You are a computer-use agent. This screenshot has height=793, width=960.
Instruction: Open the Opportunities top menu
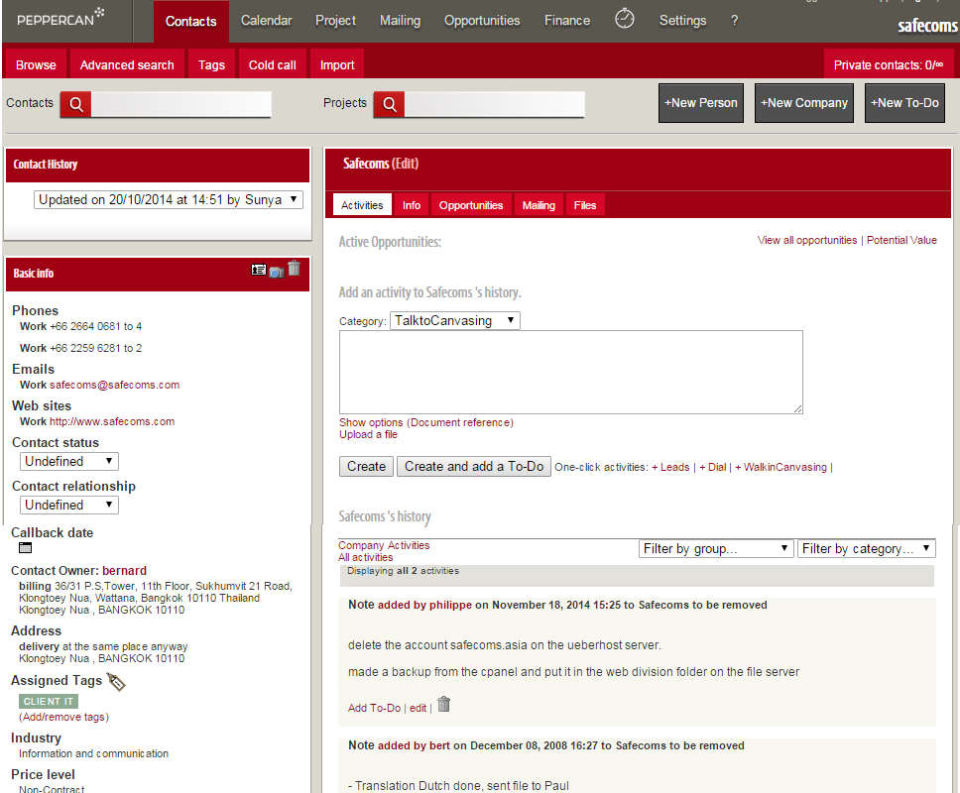[x=482, y=21]
